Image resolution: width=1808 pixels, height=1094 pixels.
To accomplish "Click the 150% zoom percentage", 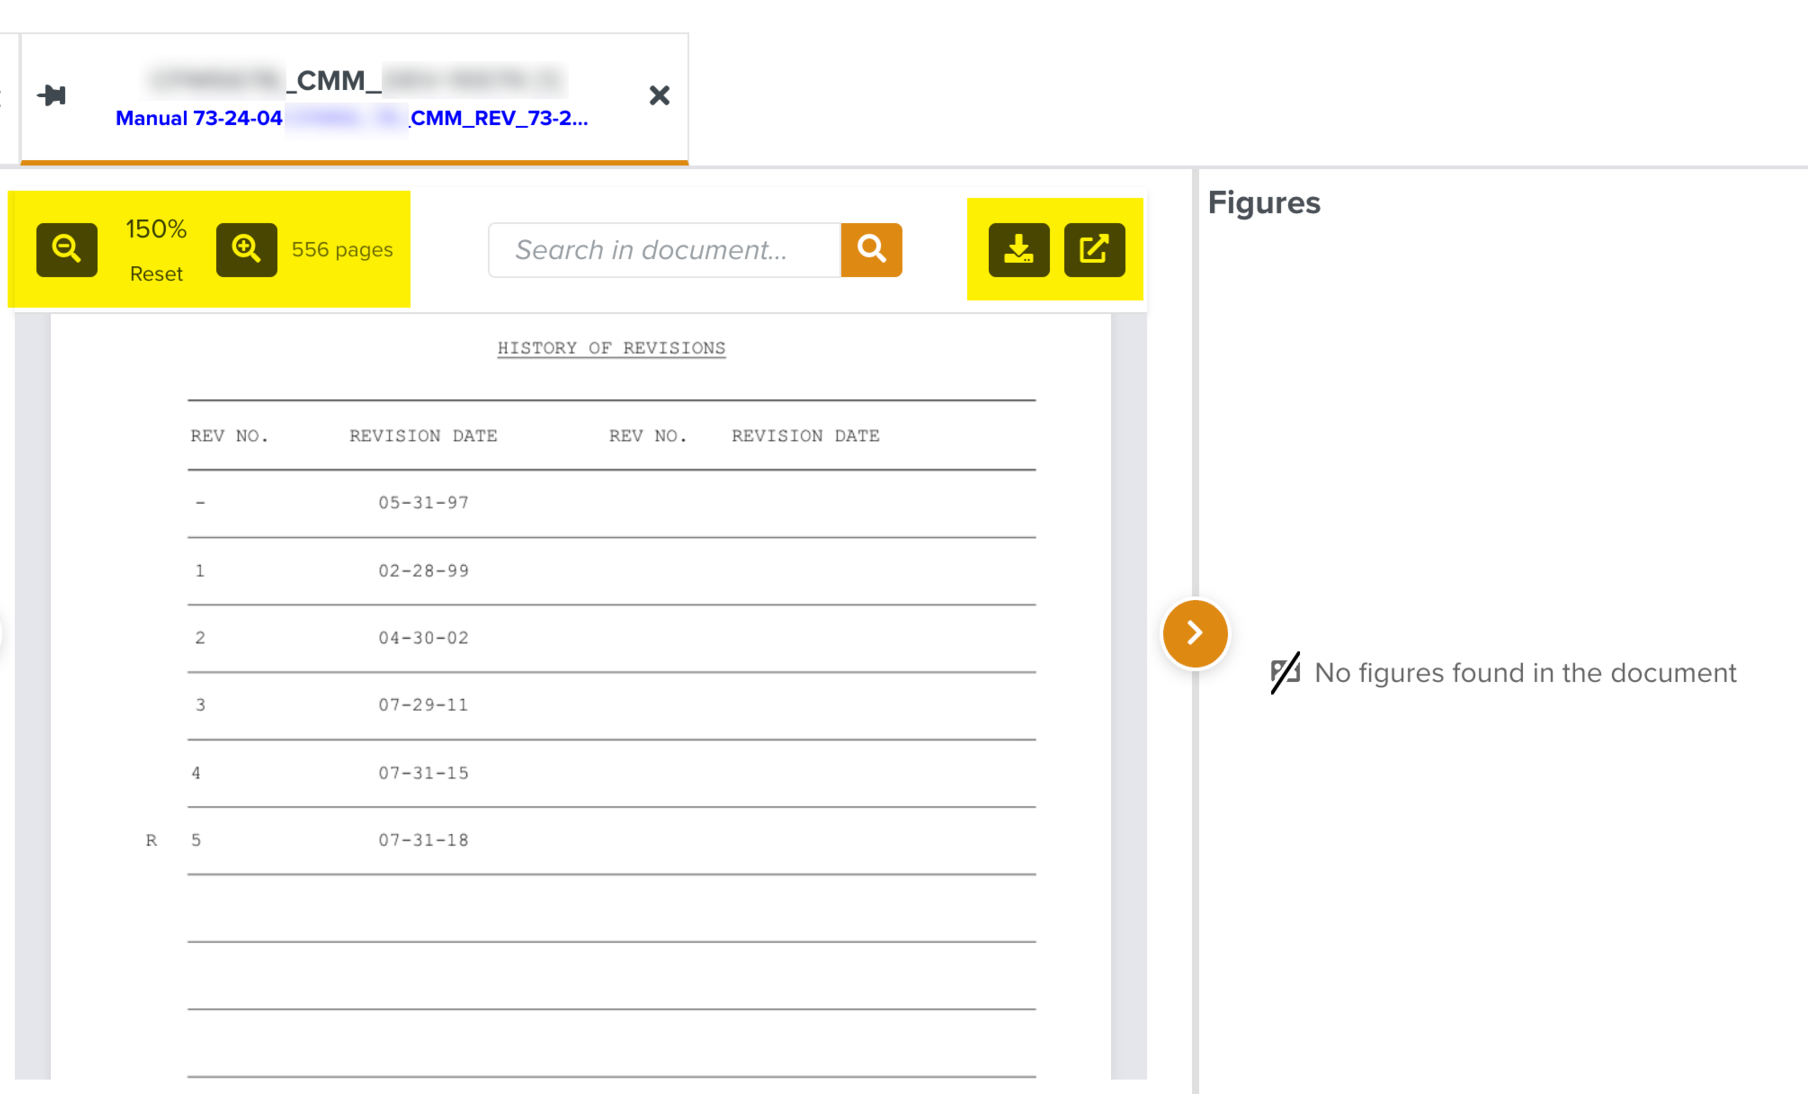I will (156, 229).
